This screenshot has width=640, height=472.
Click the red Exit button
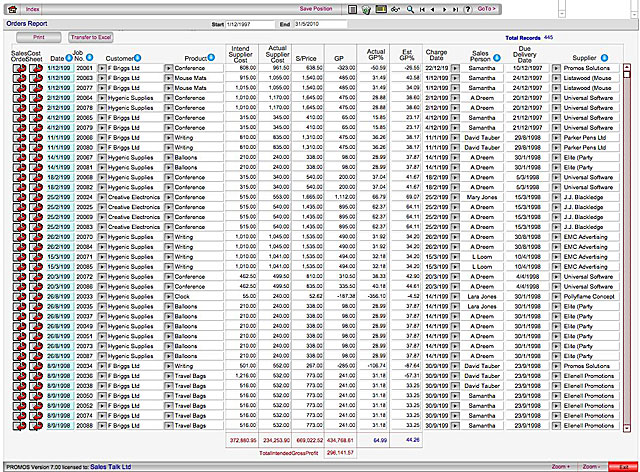(x=623, y=467)
